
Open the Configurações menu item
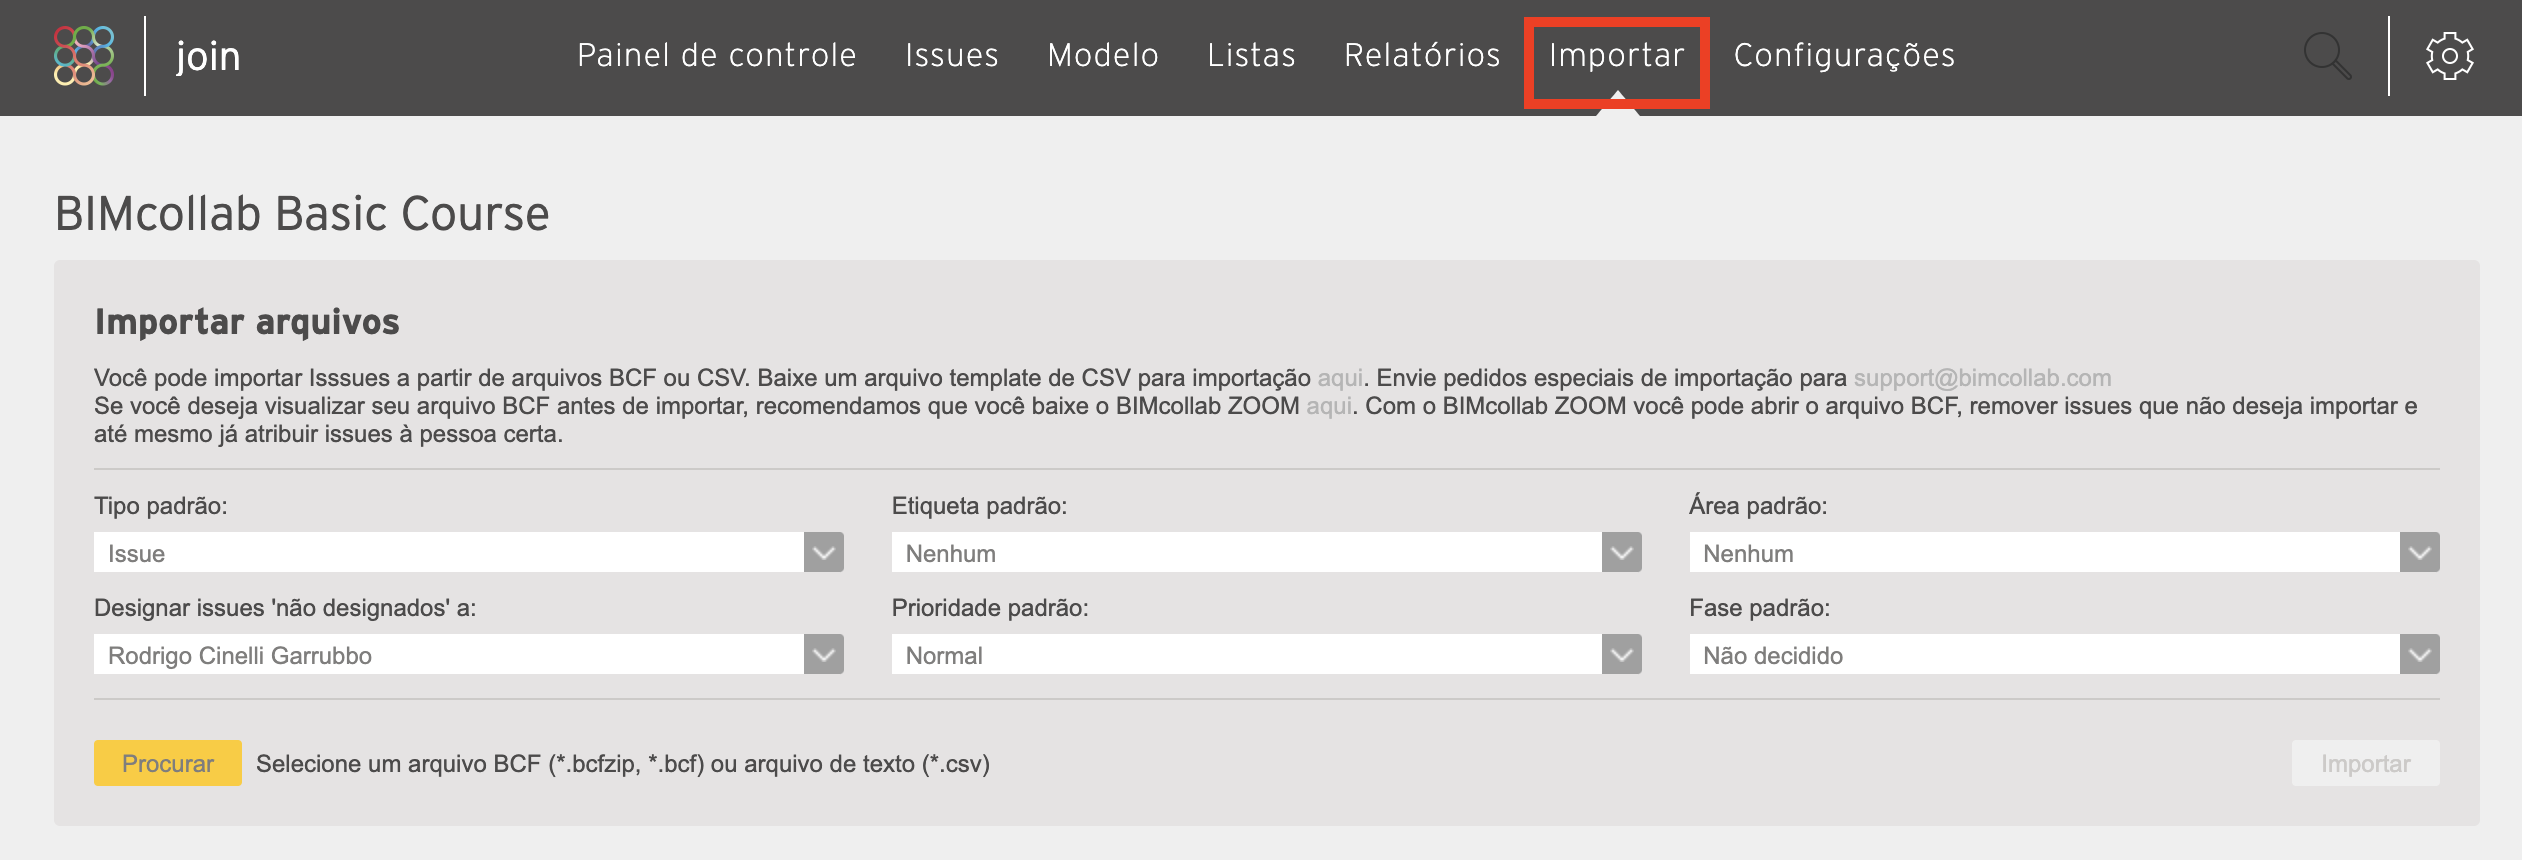(1844, 55)
